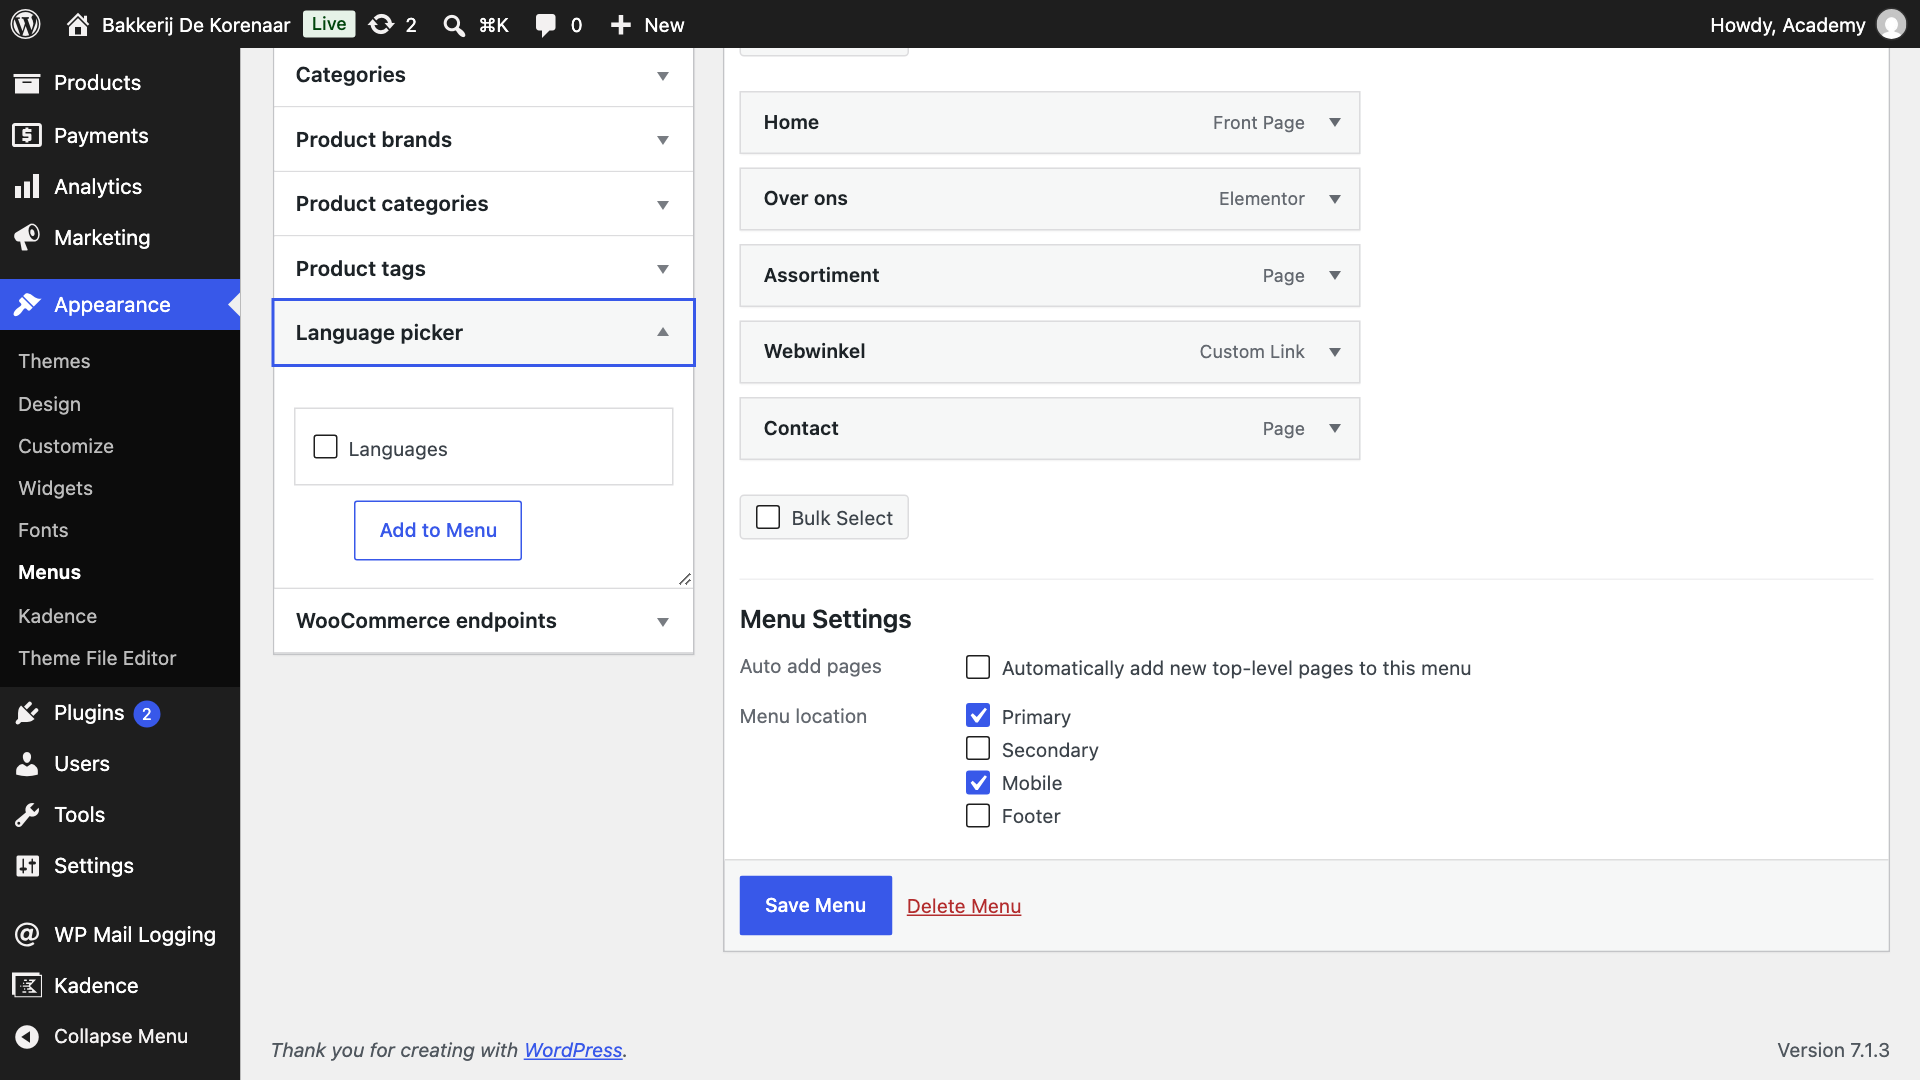Image resolution: width=1920 pixels, height=1080 pixels.
Task: Open the Academy user avatar
Action: (x=1891, y=24)
